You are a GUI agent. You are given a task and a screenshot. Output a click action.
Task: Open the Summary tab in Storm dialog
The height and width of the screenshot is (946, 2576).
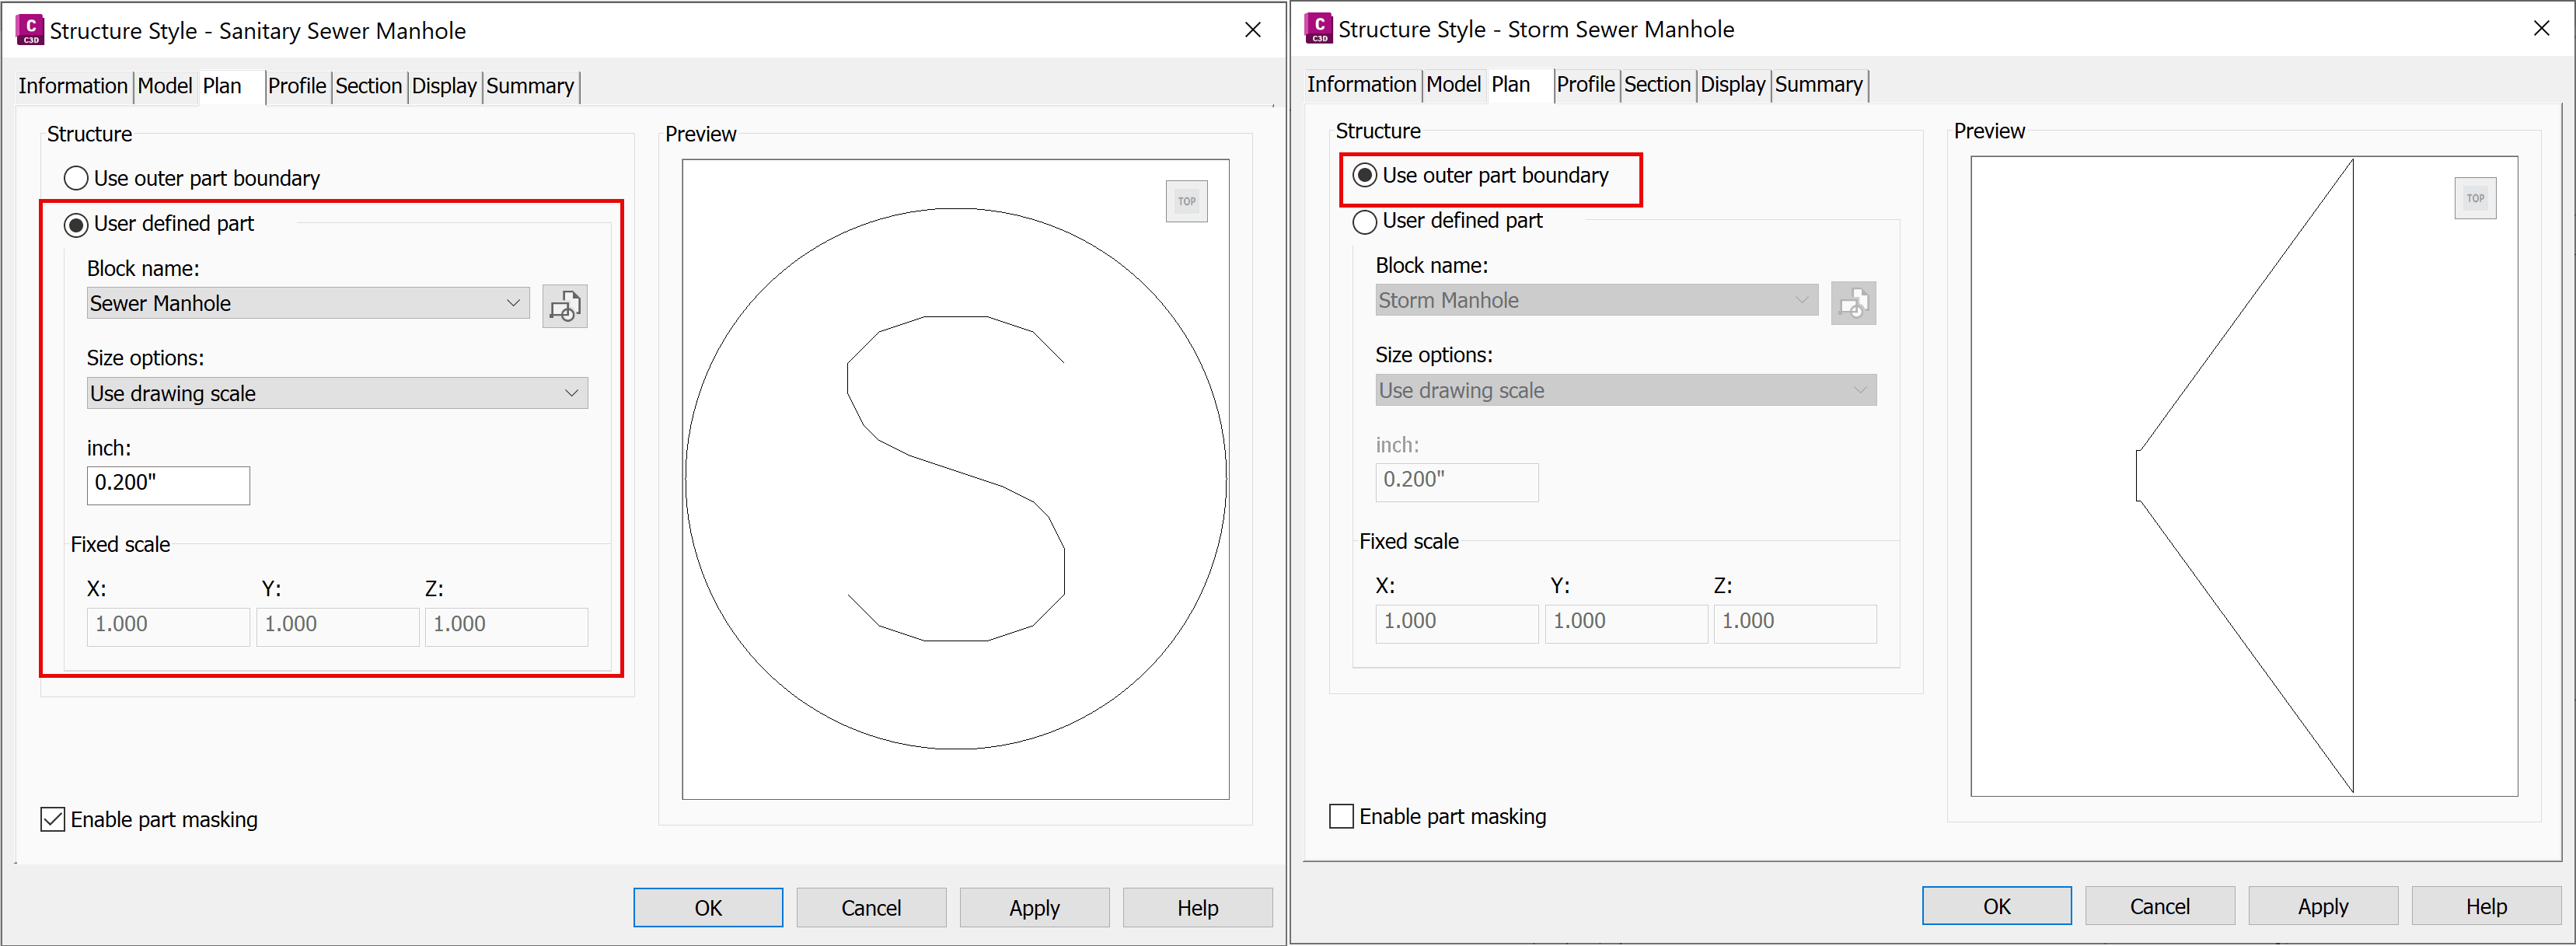[1819, 84]
